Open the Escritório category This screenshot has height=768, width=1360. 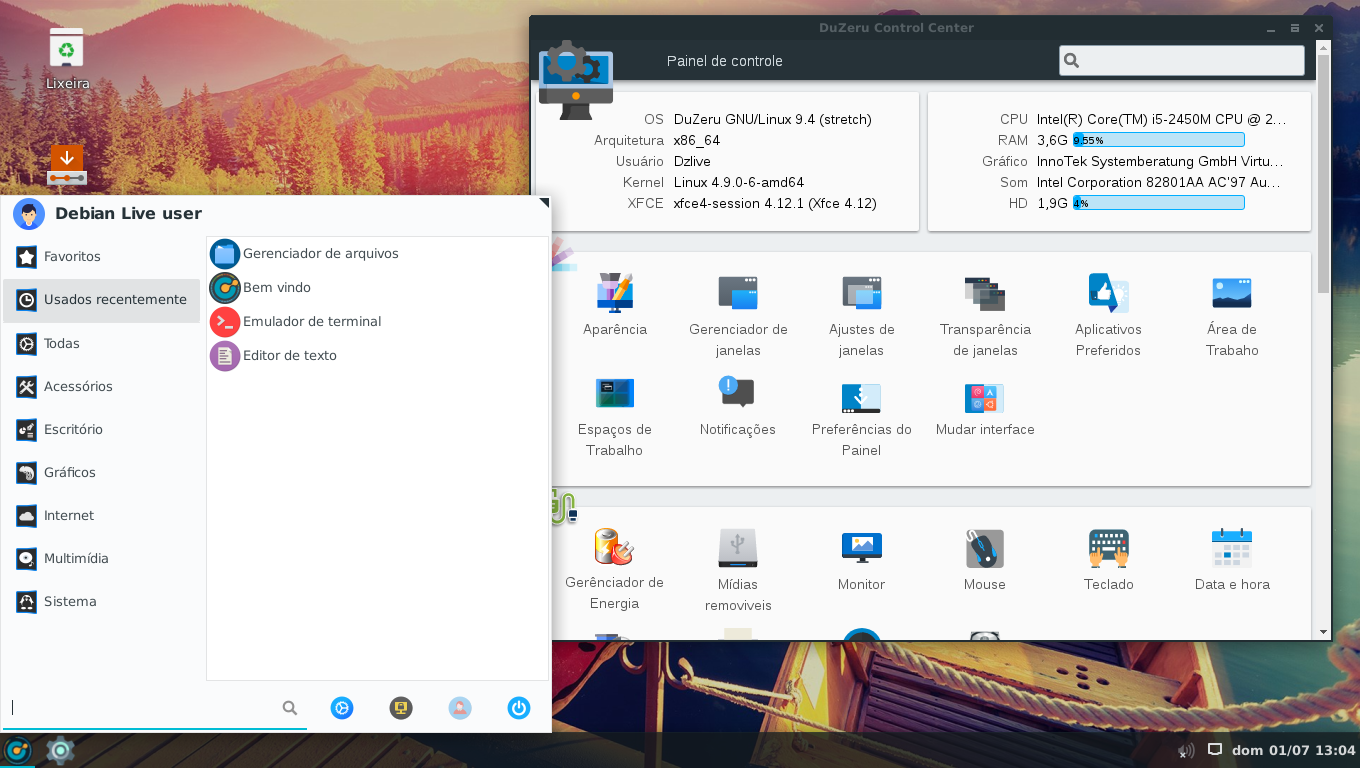[102, 430]
